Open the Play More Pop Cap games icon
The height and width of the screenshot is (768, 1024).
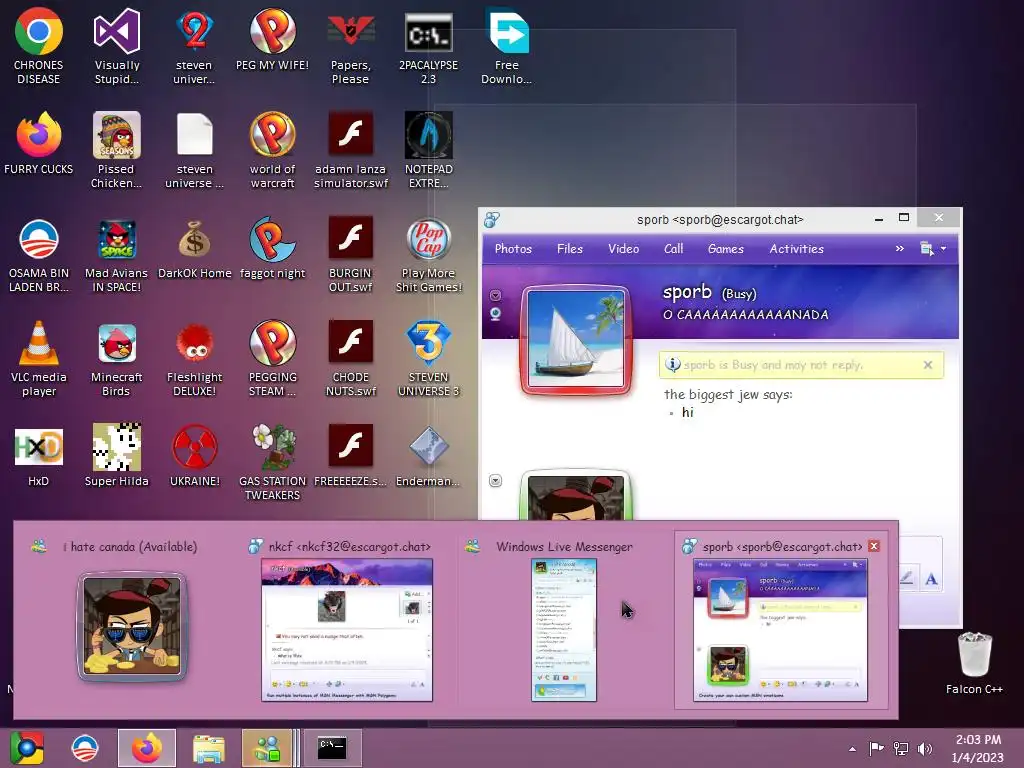pyautogui.click(x=428, y=255)
